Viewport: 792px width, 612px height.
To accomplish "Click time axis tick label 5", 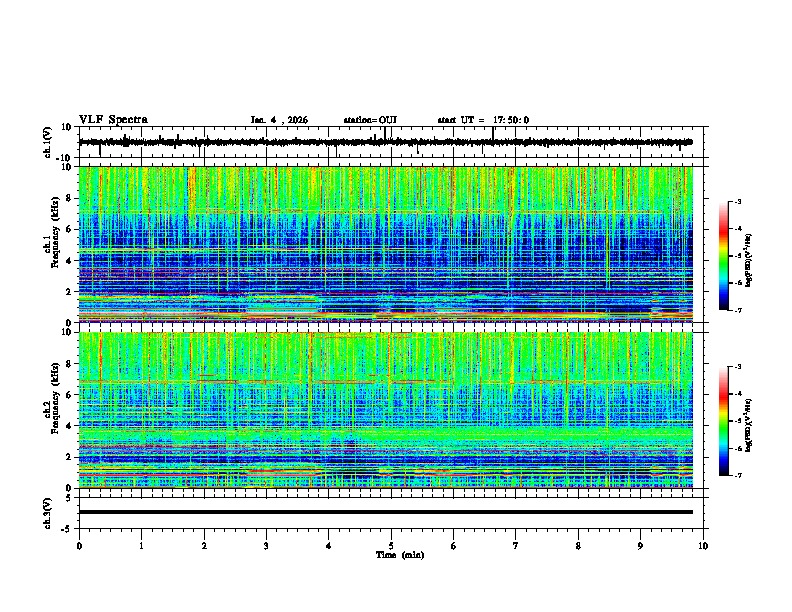I will click(x=391, y=546).
